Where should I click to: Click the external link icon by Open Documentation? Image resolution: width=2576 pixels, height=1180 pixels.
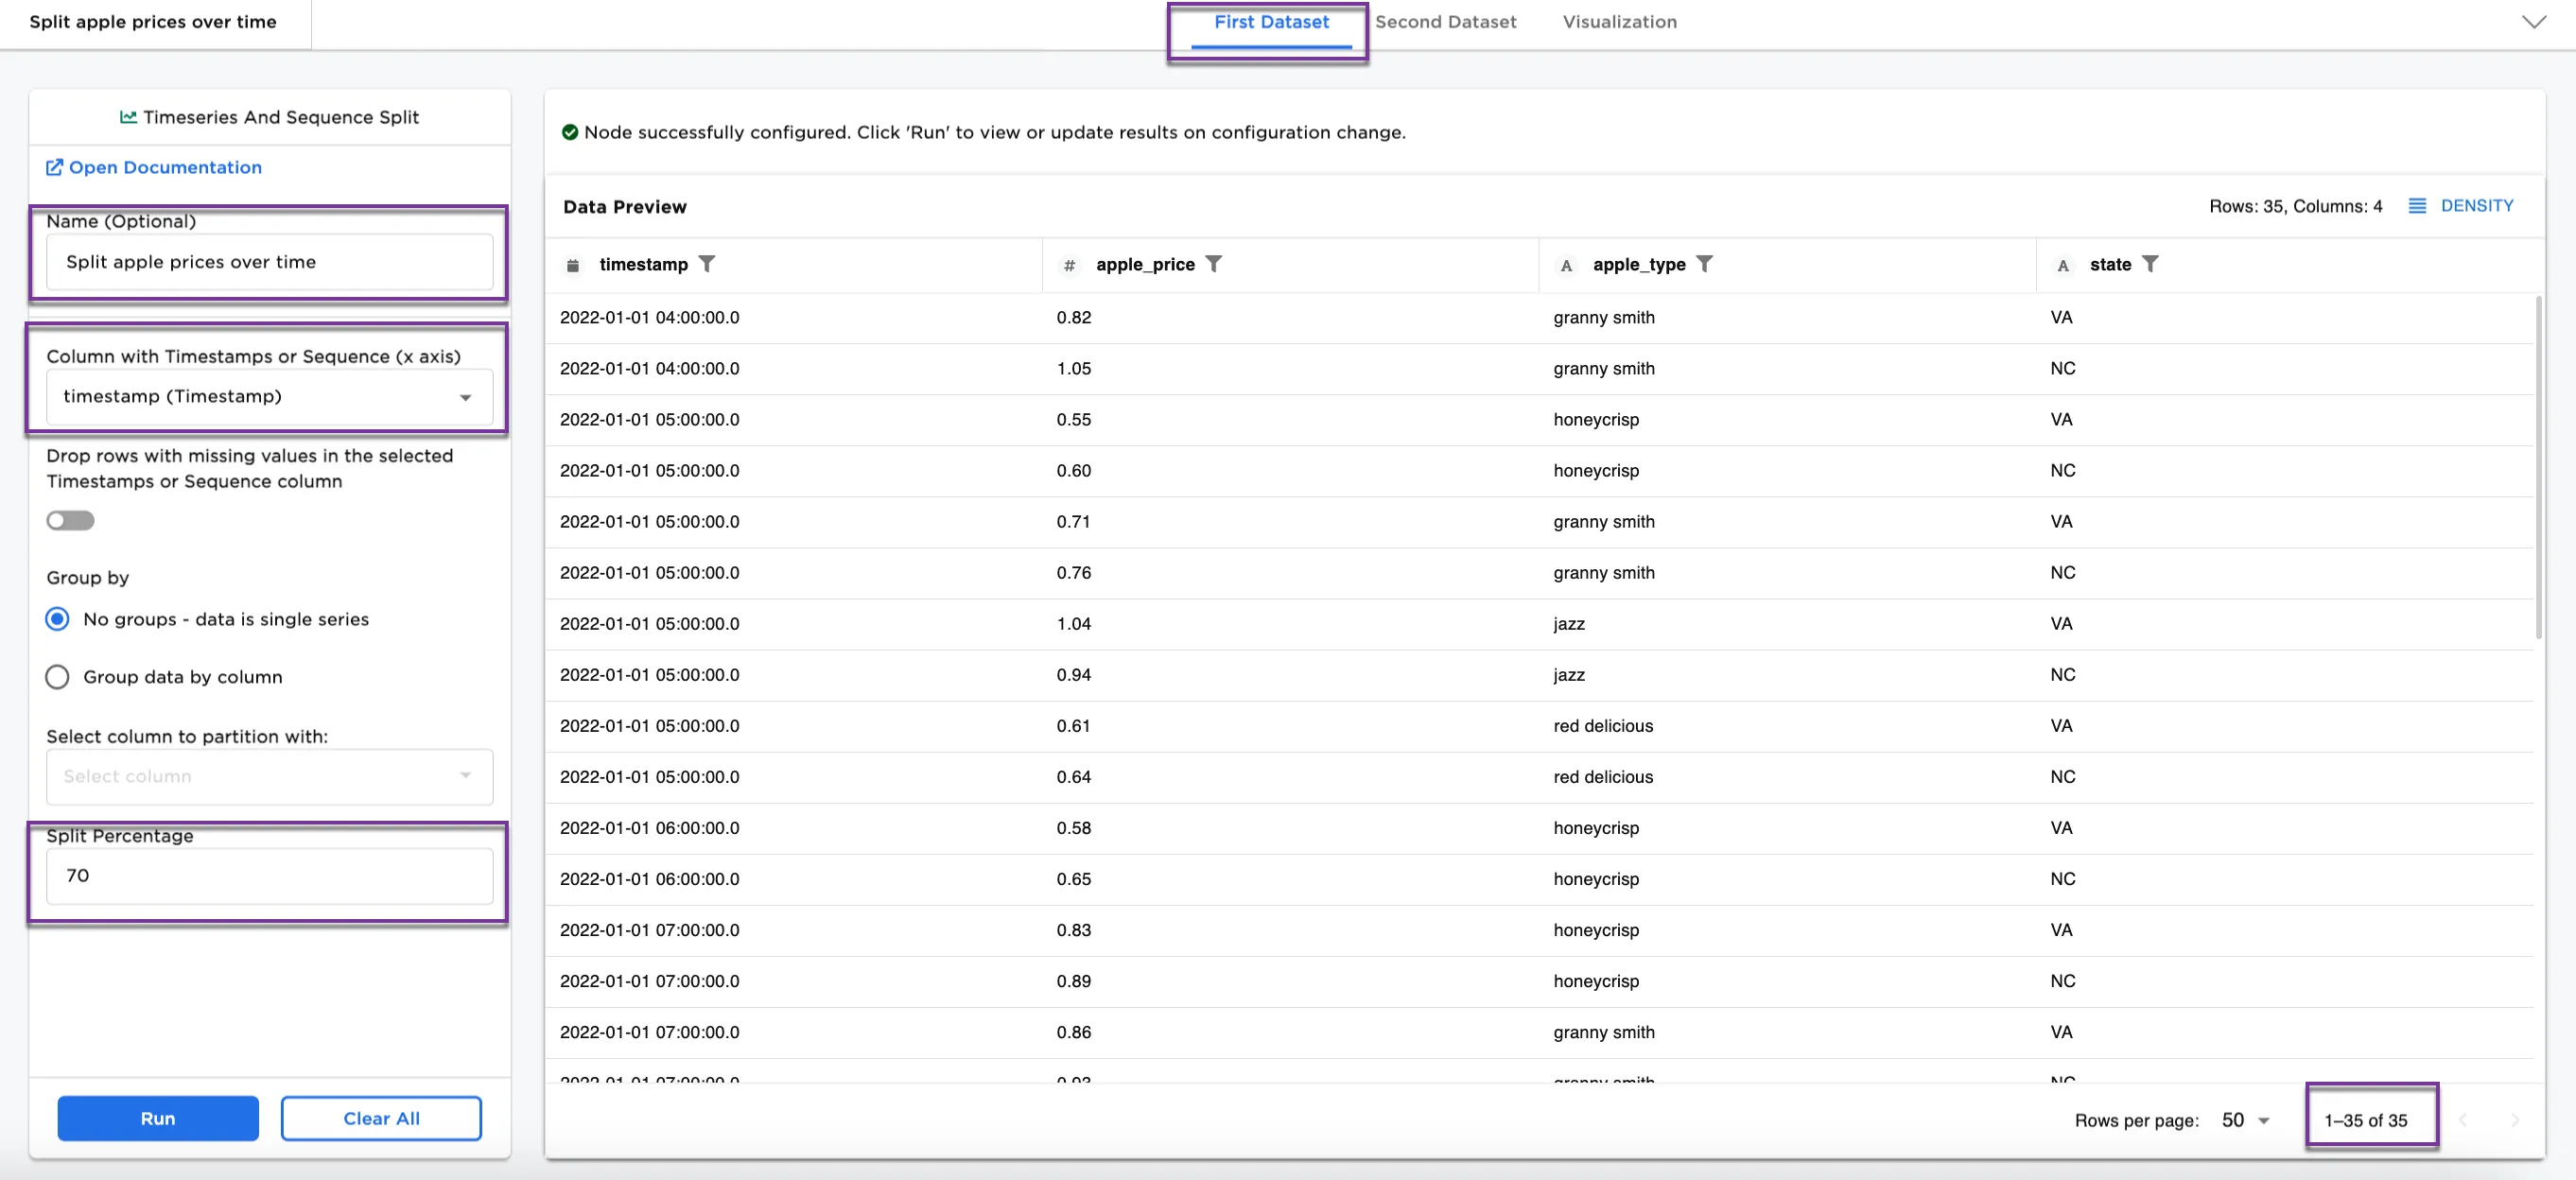pyautogui.click(x=54, y=168)
